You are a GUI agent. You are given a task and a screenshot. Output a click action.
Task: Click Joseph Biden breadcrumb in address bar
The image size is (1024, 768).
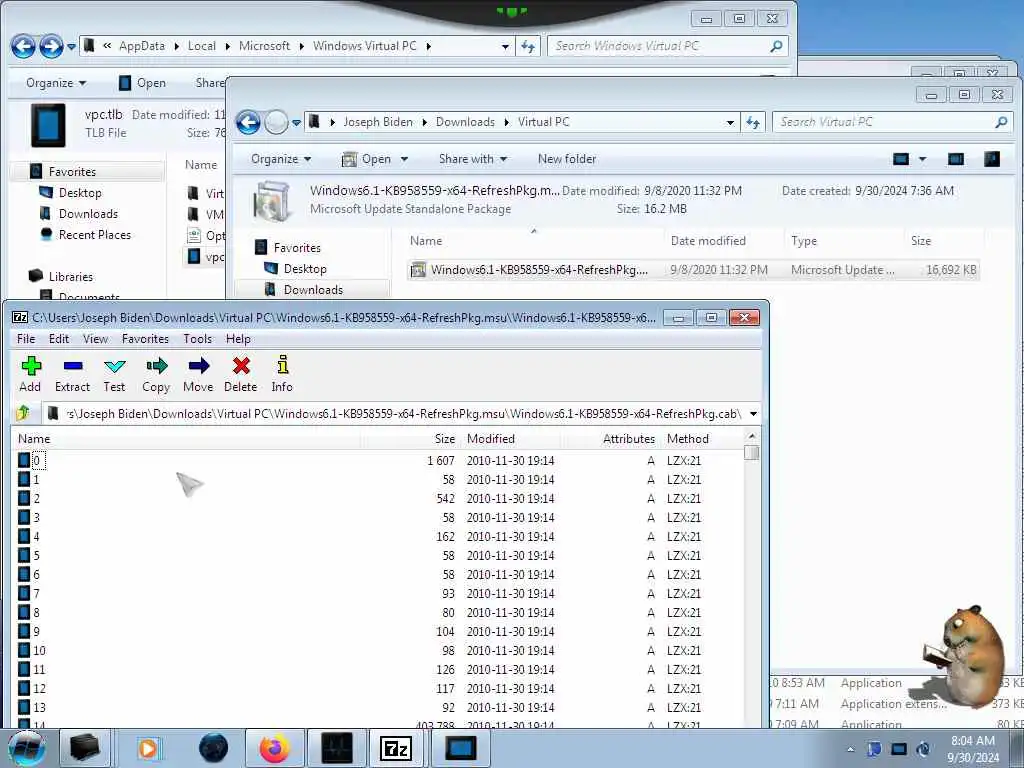click(377, 122)
